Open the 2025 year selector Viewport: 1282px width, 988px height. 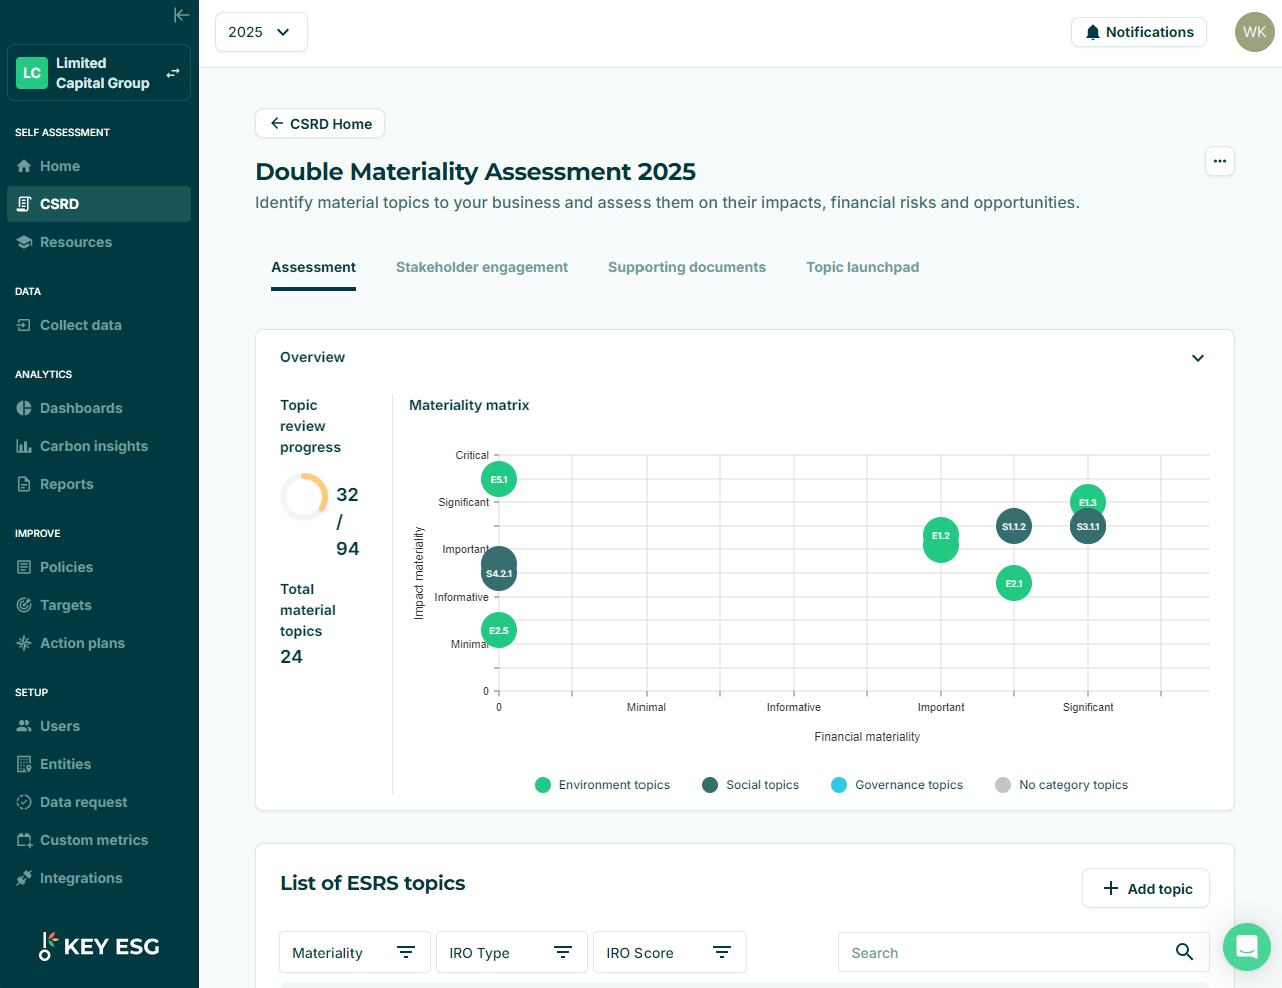click(x=261, y=32)
